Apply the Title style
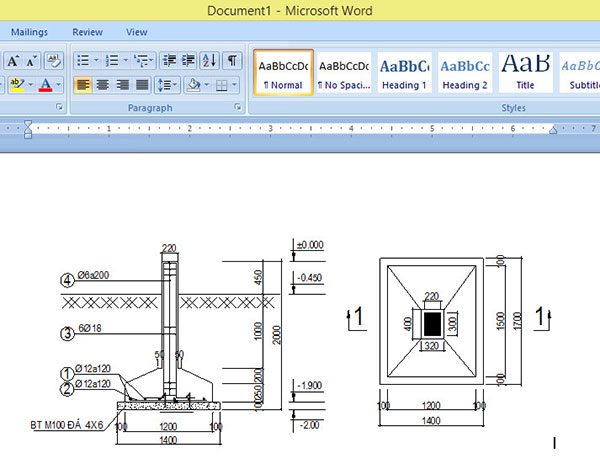This screenshot has height=464, width=600. point(526,72)
